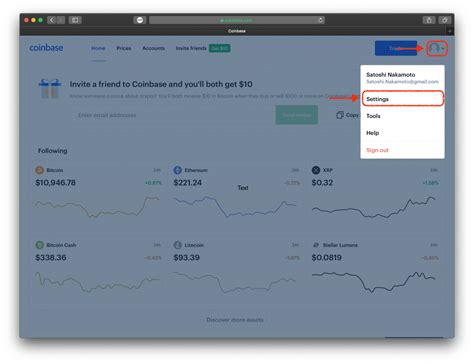474x364 pixels.
Task: Click the extension icon left of address bar
Action: click(140, 20)
